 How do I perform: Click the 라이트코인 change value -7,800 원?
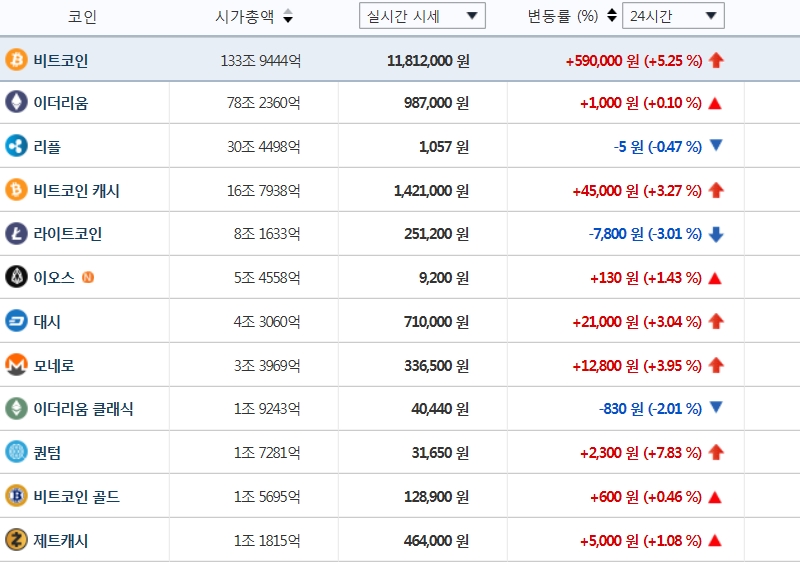point(616,234)
